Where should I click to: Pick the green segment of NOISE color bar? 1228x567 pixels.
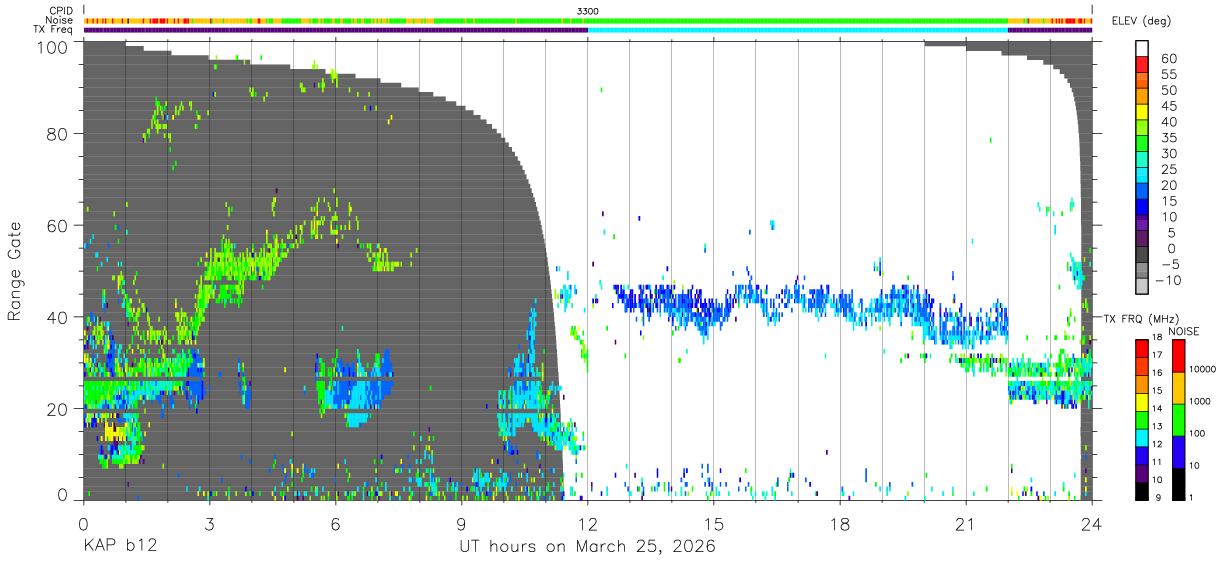coord(1179,419)
